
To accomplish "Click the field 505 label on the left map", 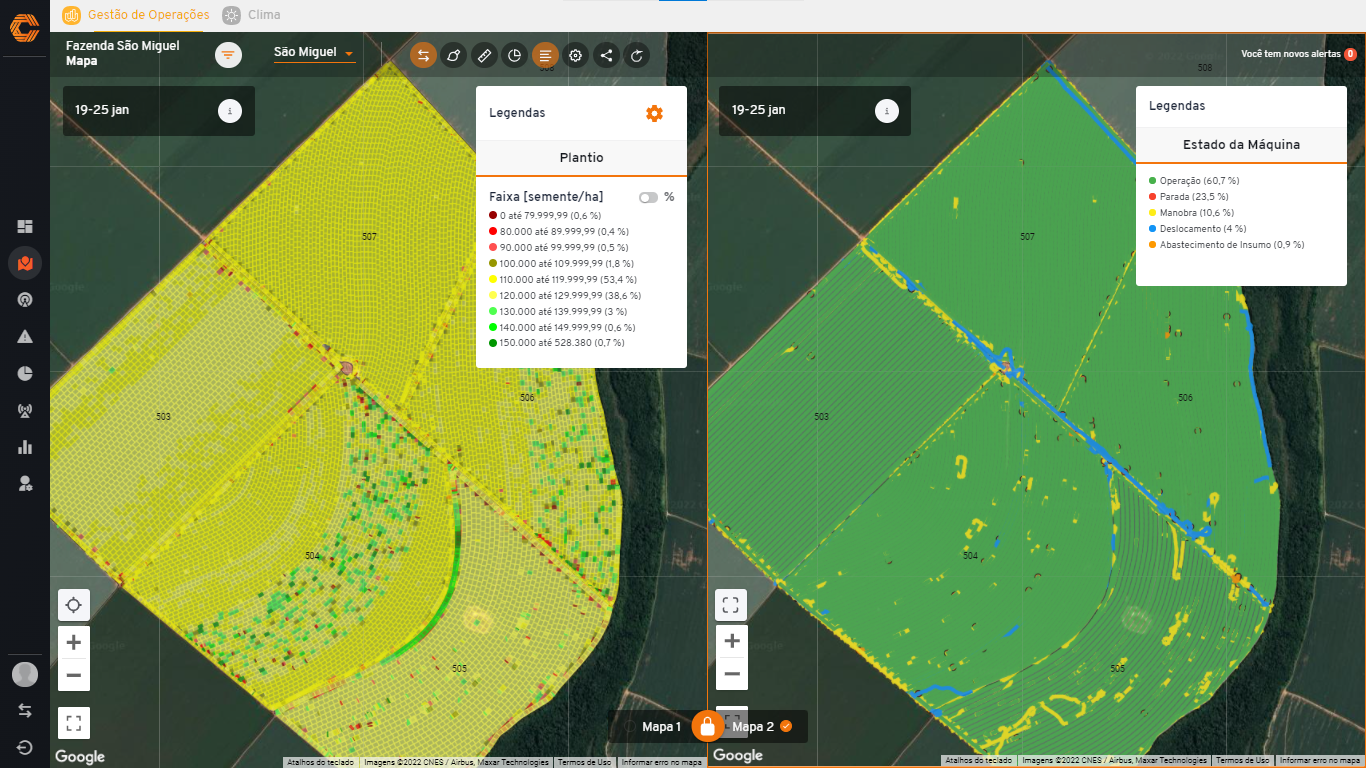I will coord(459,668).
